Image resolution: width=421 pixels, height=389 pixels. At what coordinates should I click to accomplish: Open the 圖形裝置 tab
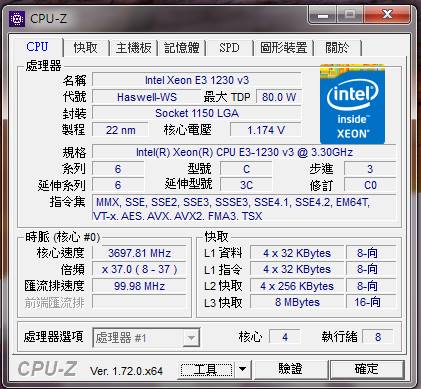pos(283,47)
